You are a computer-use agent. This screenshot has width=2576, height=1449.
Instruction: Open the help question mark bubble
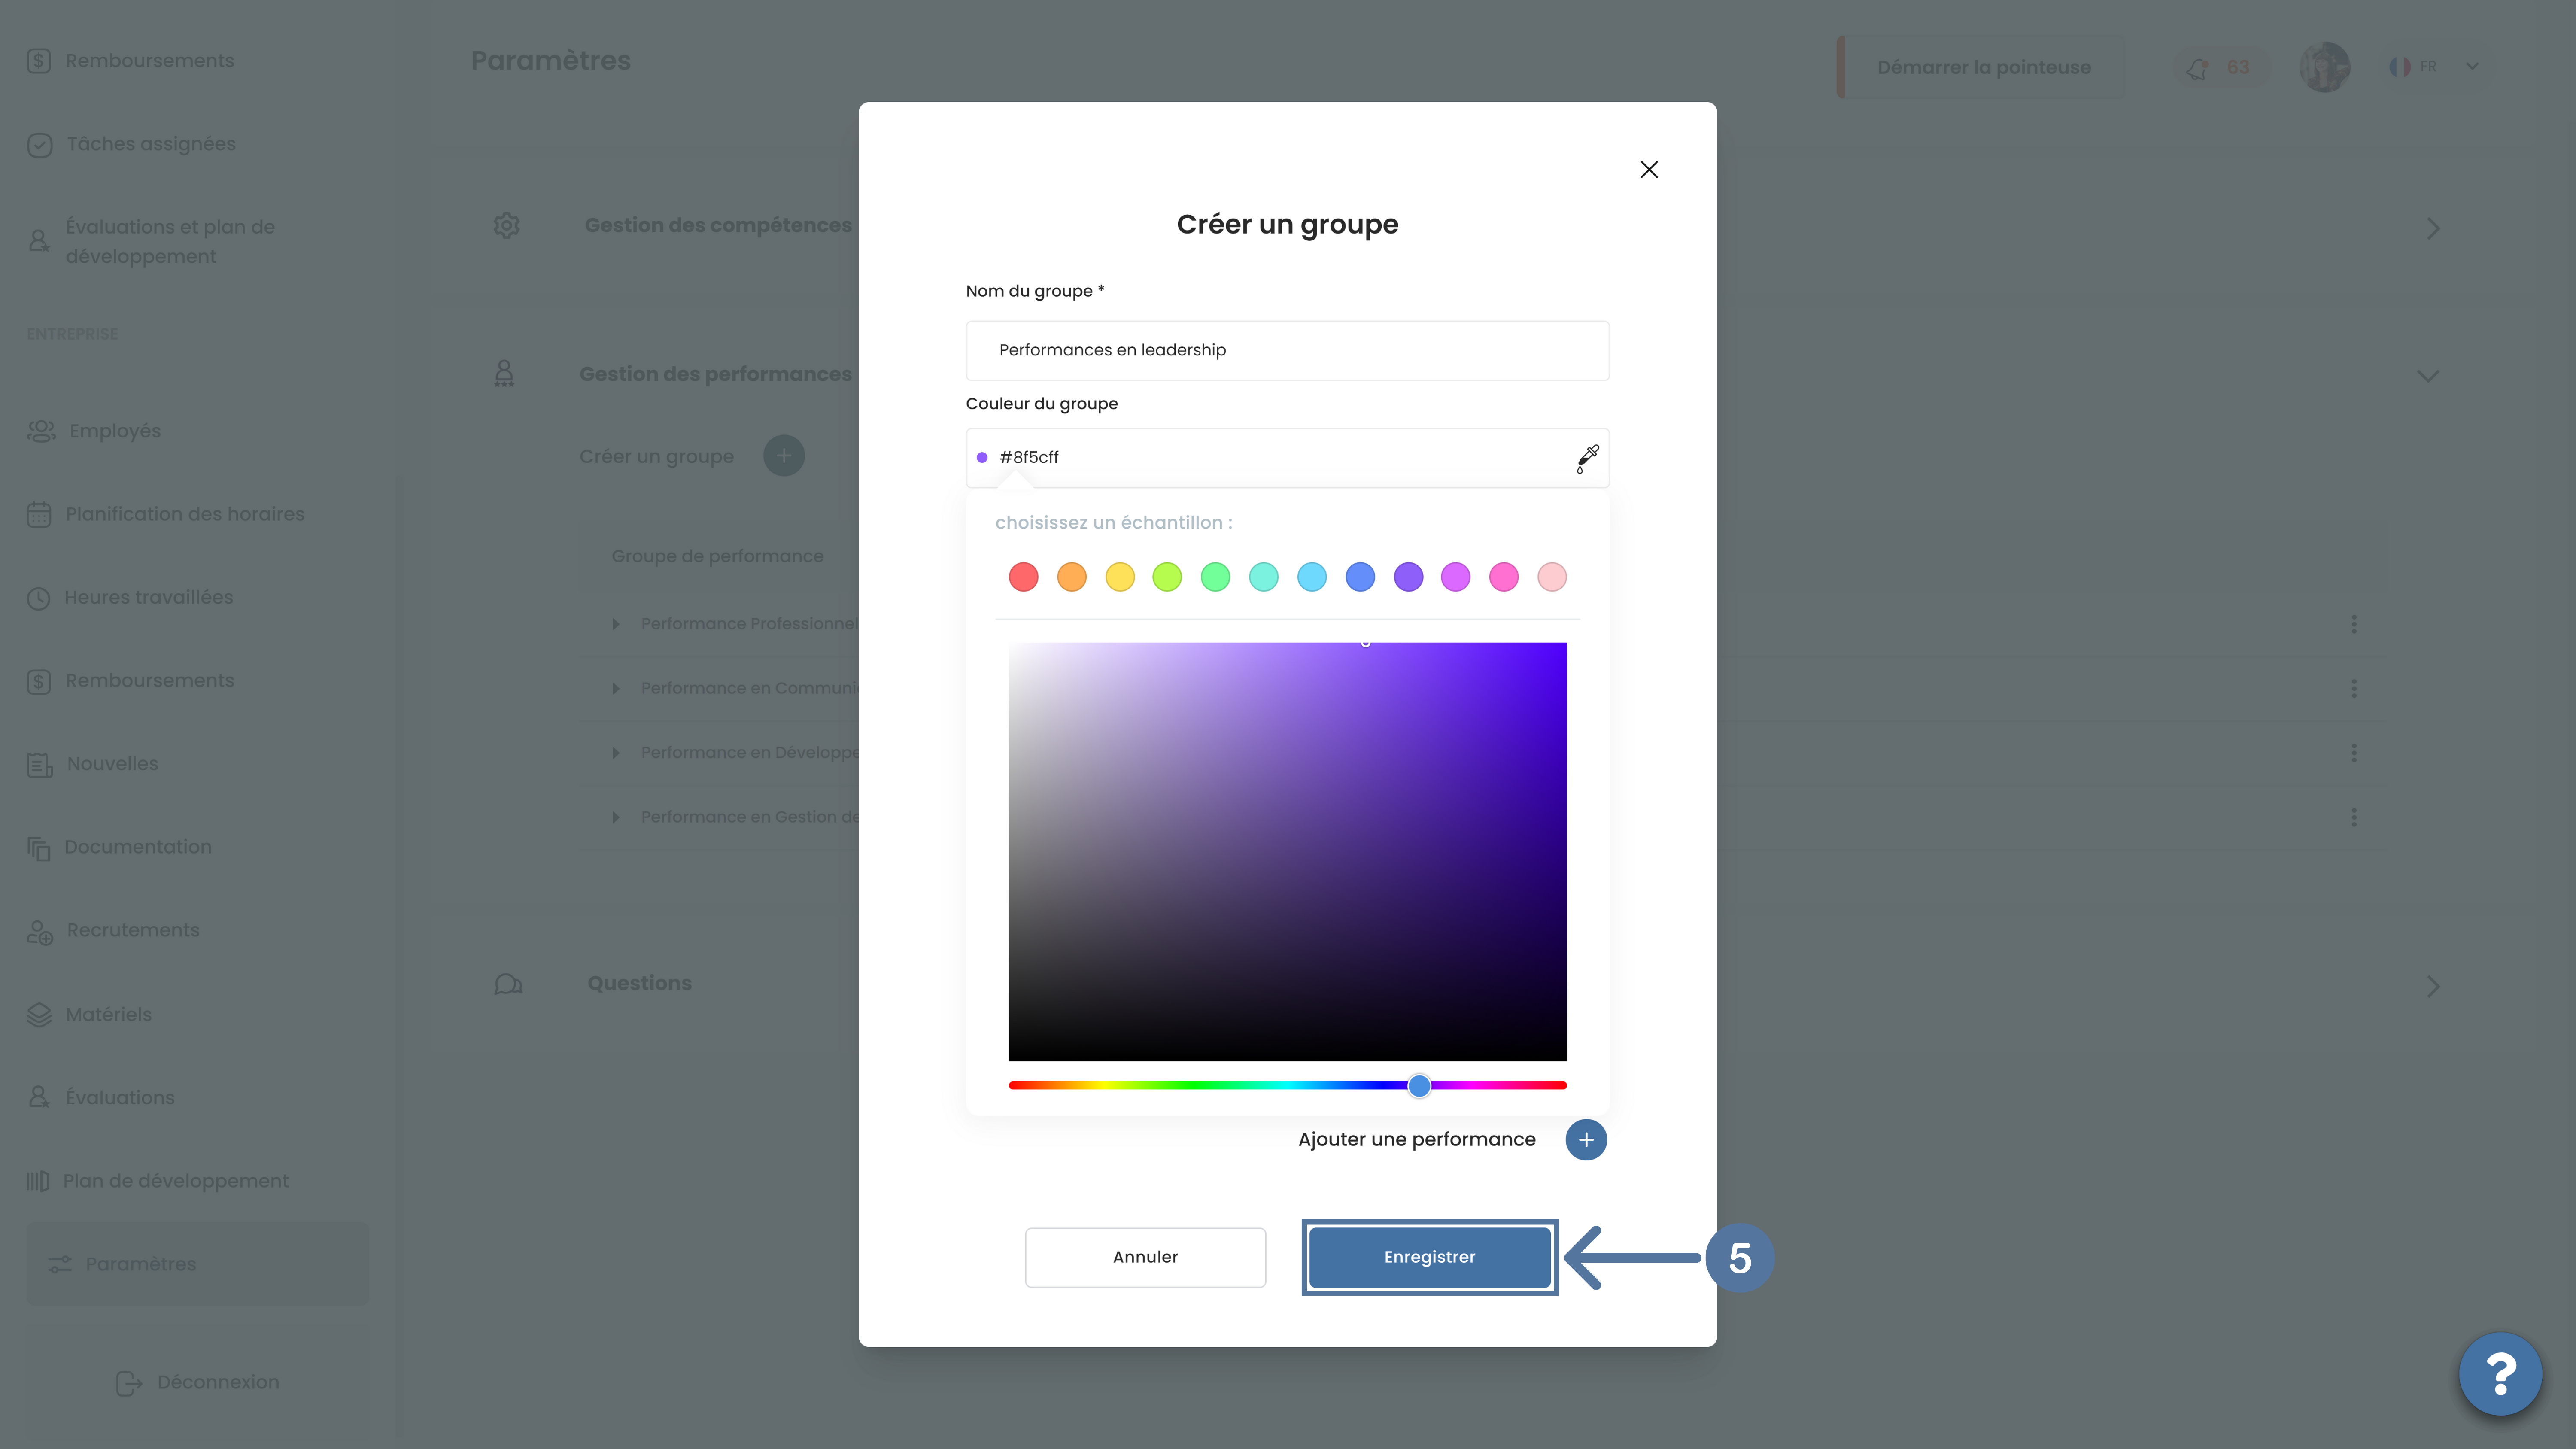click(x=2500, y=1374)
